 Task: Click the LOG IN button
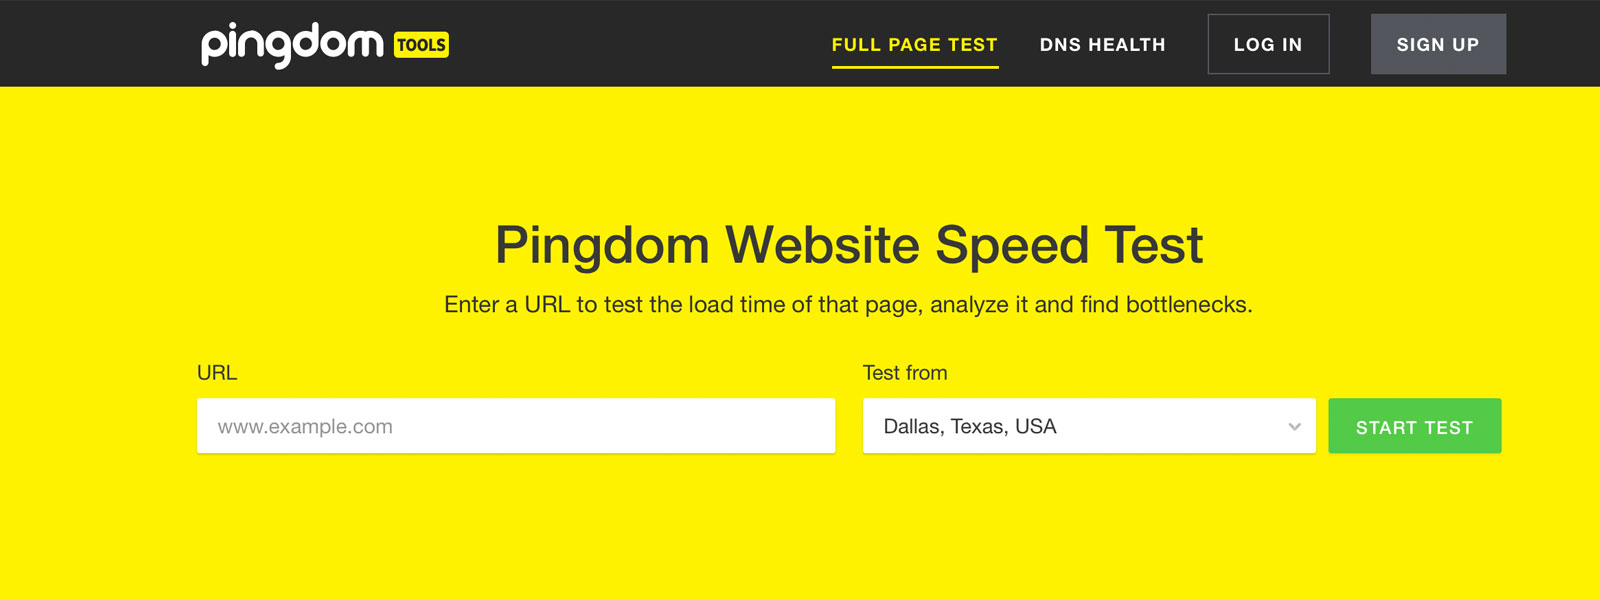(x=1268, y=44)
